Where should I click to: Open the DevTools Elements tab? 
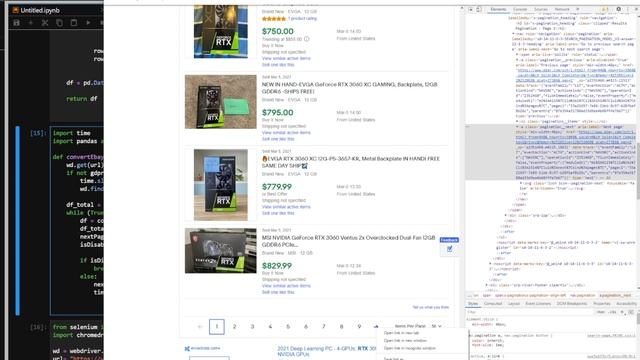498,9
